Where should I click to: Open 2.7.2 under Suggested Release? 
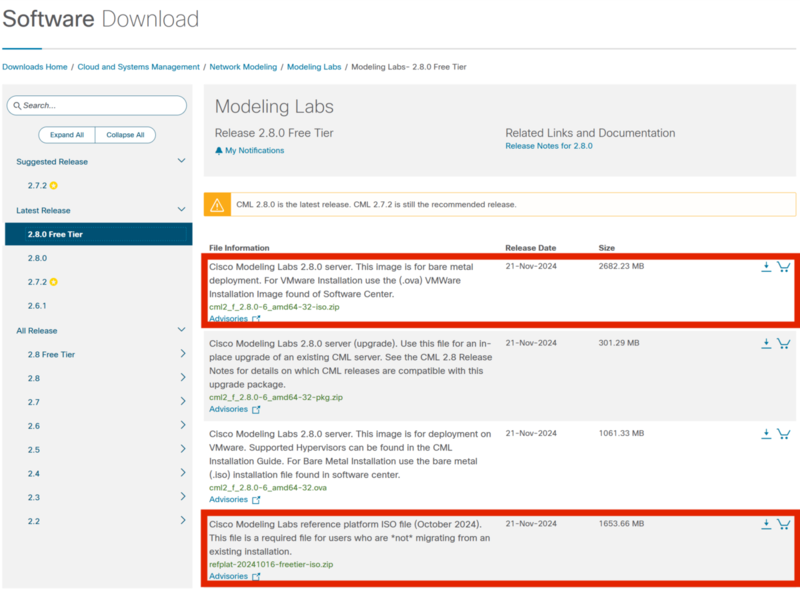coord(37,186)
